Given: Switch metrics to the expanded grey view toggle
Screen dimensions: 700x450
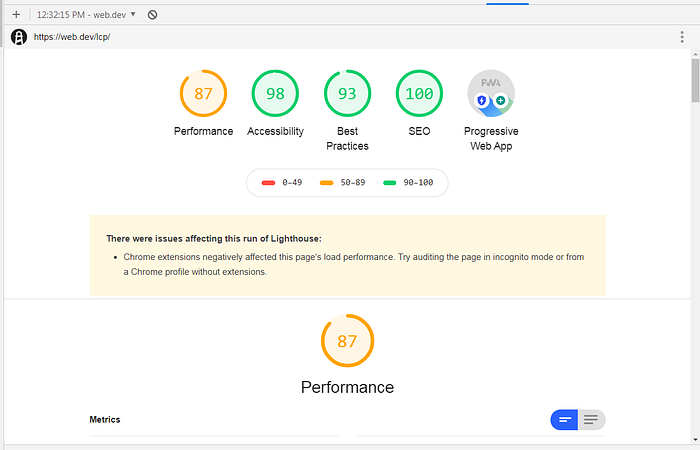Looking at the screenshot, I should click(592, 420).
